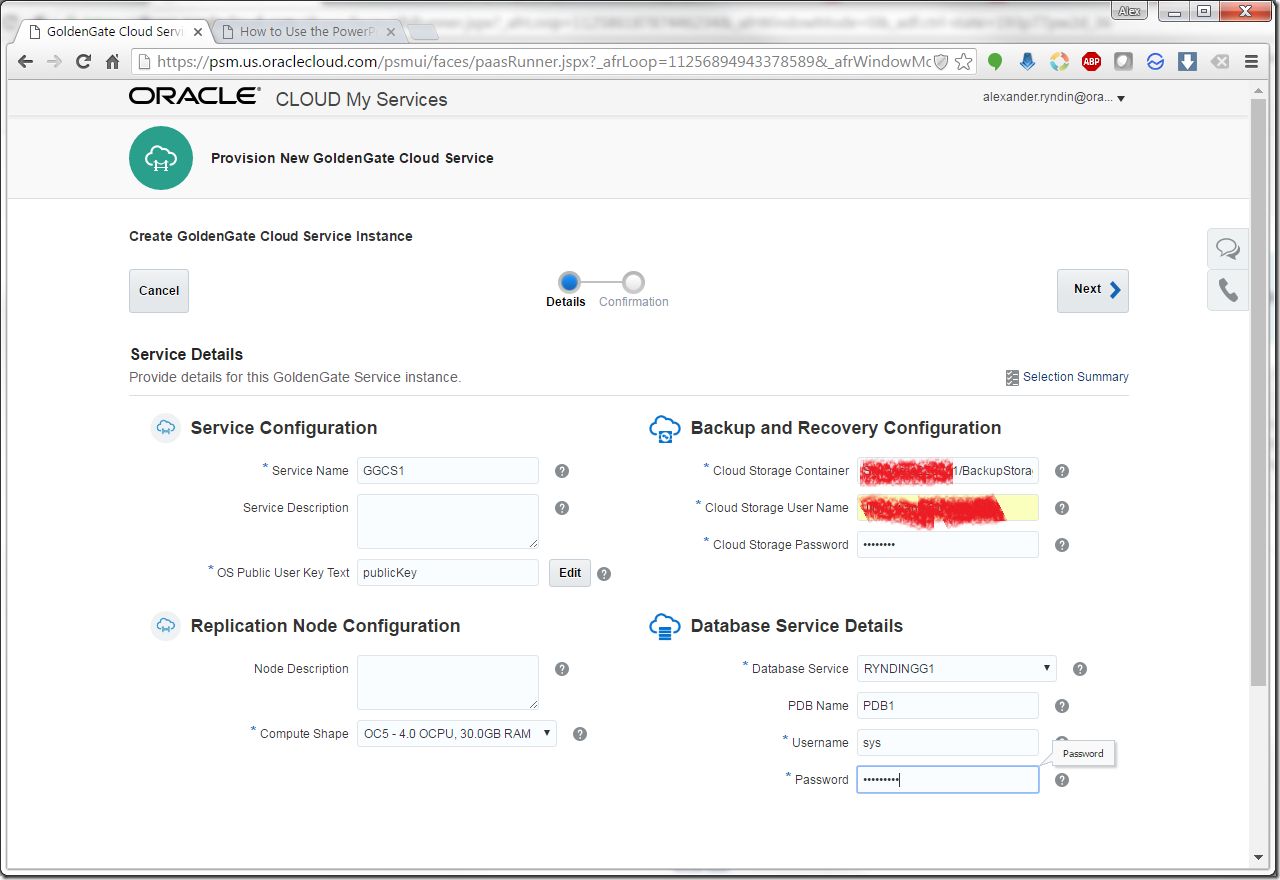Viewport: 1280px width, 880px height.
Task: Show help for Cloud Storage Container
Action: (x=1062, y=471)
